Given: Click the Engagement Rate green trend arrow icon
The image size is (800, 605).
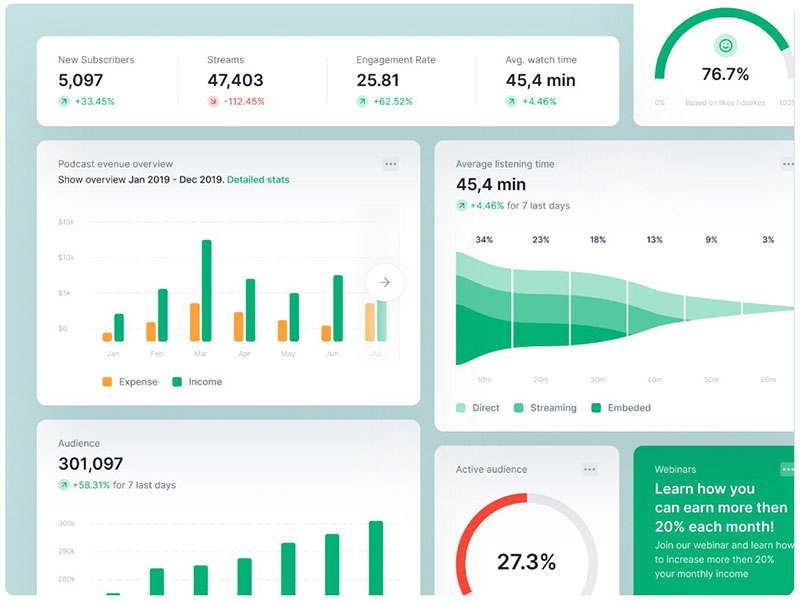Looking at the screenshot, I should click(362, 102).
